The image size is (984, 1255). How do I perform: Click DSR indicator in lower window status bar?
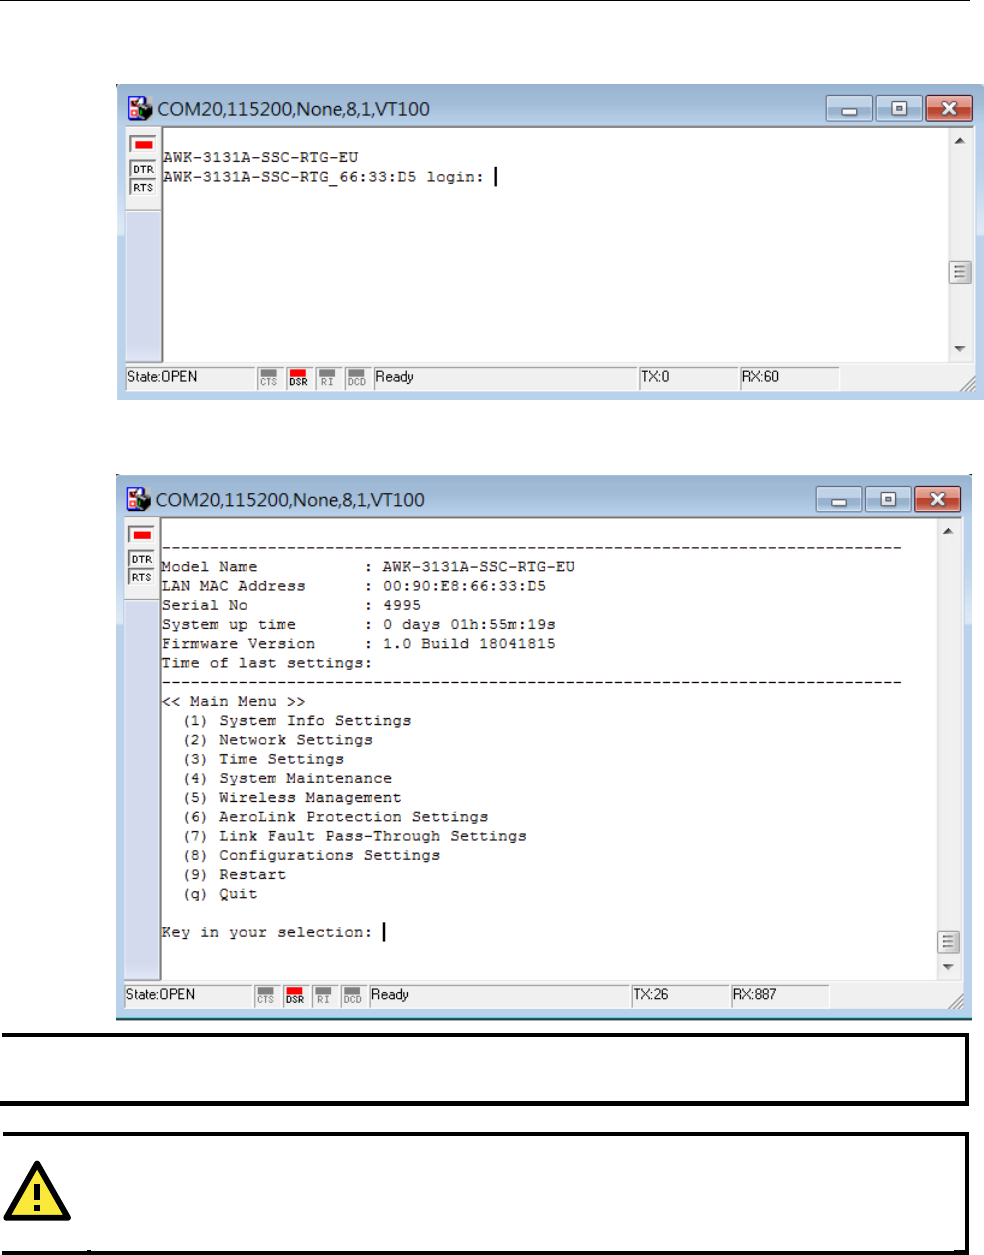point(295,996)
